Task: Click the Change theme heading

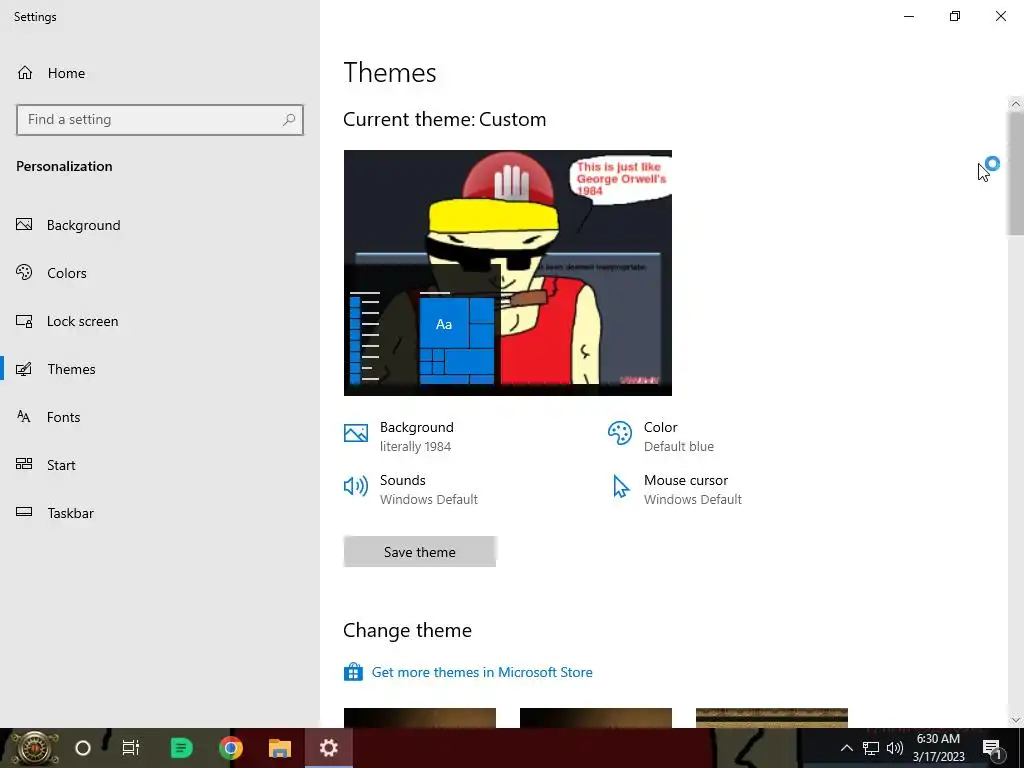Action: (408, 630)
